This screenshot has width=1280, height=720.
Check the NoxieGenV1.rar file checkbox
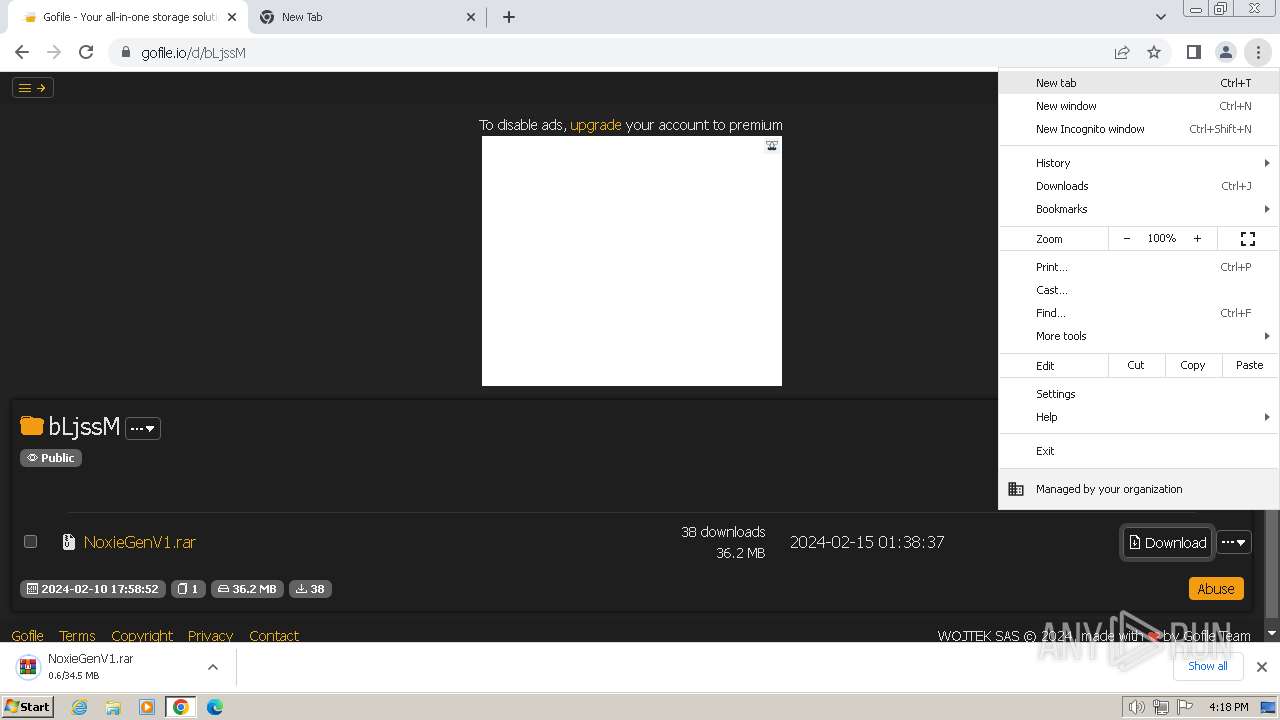tap(31, 541)
